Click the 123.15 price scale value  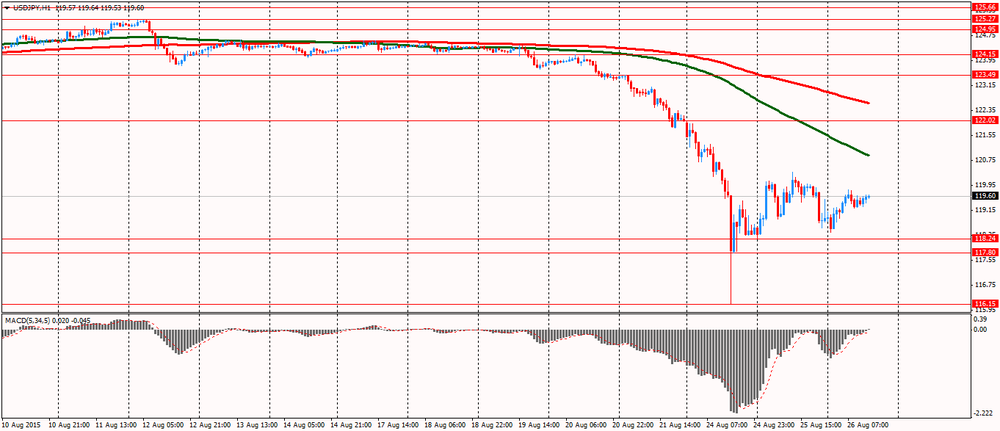tap(983, 85)
